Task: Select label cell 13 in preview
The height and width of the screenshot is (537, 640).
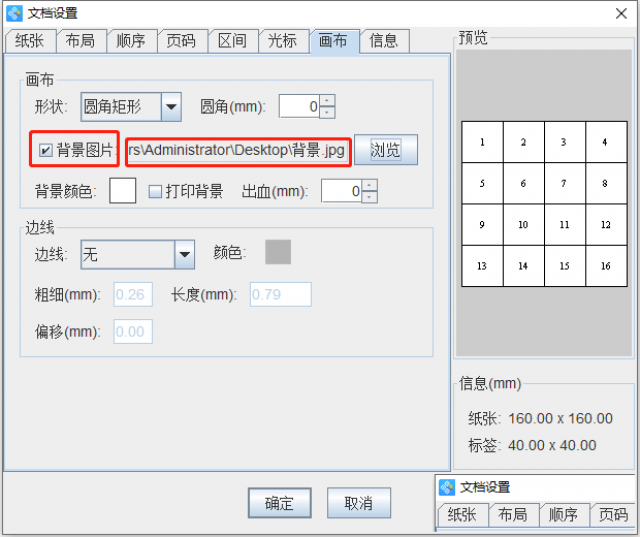Action: click(x=482, y=266)
